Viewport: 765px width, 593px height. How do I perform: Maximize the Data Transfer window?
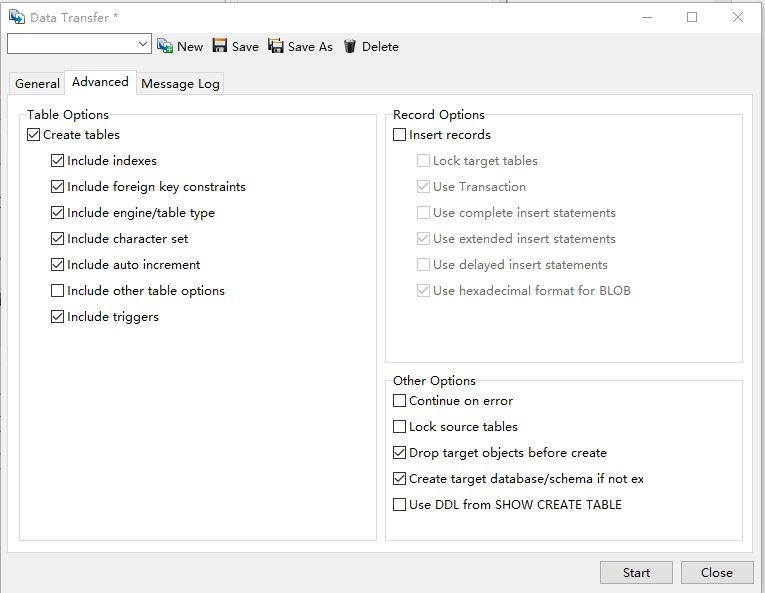coord(692,17)
